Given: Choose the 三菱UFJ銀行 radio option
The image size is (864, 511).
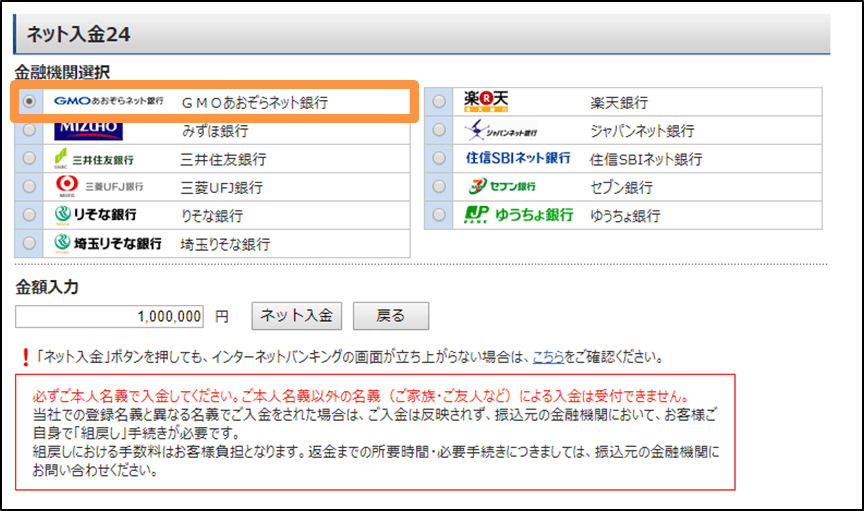Looking at the screenshot, I should [x=29, y=186].
